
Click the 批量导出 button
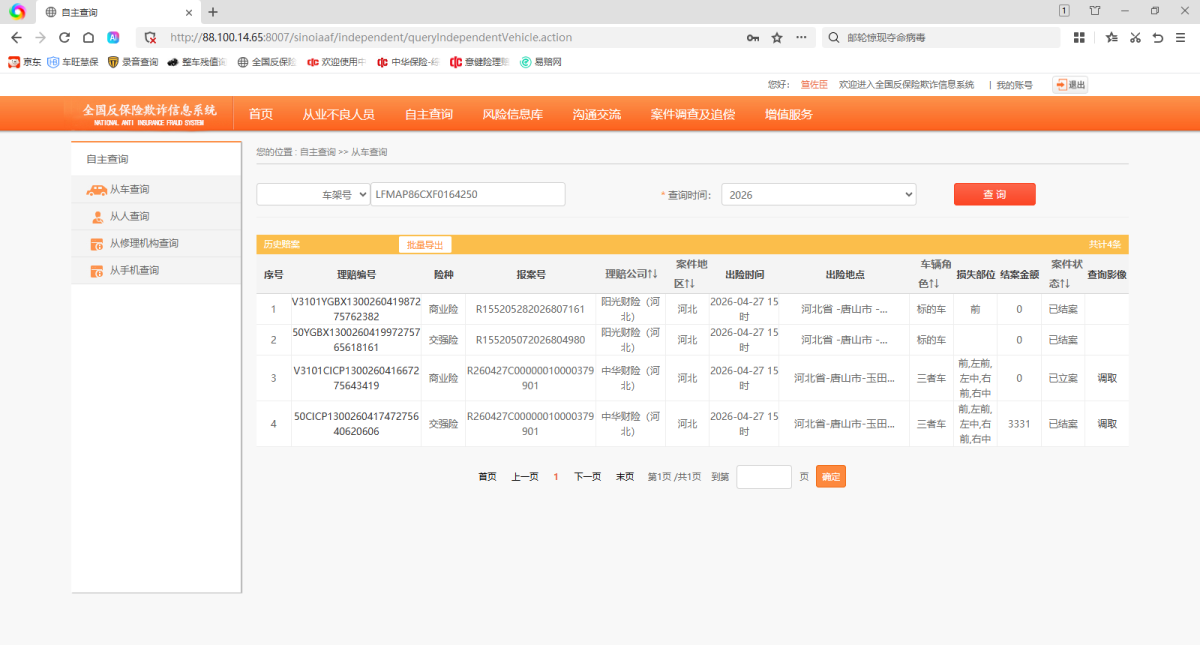(x=424, y=244)
